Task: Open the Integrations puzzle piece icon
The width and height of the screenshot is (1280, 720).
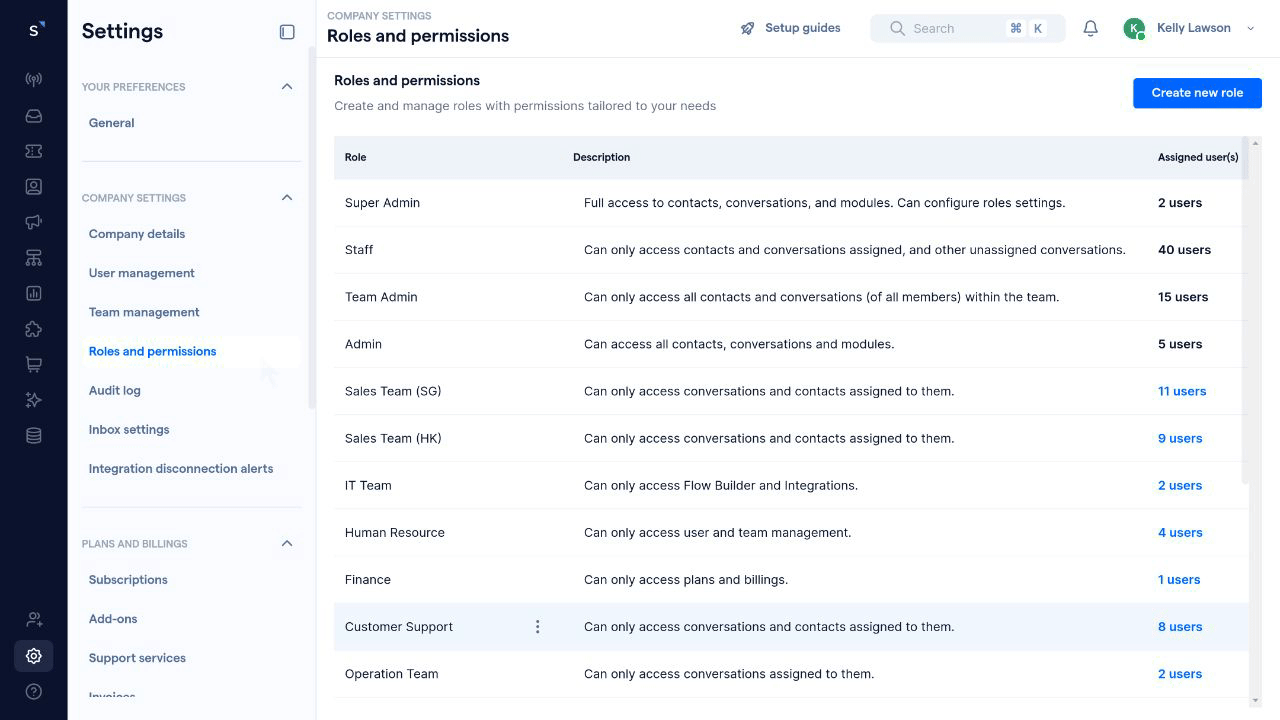Action: (33, 328)
